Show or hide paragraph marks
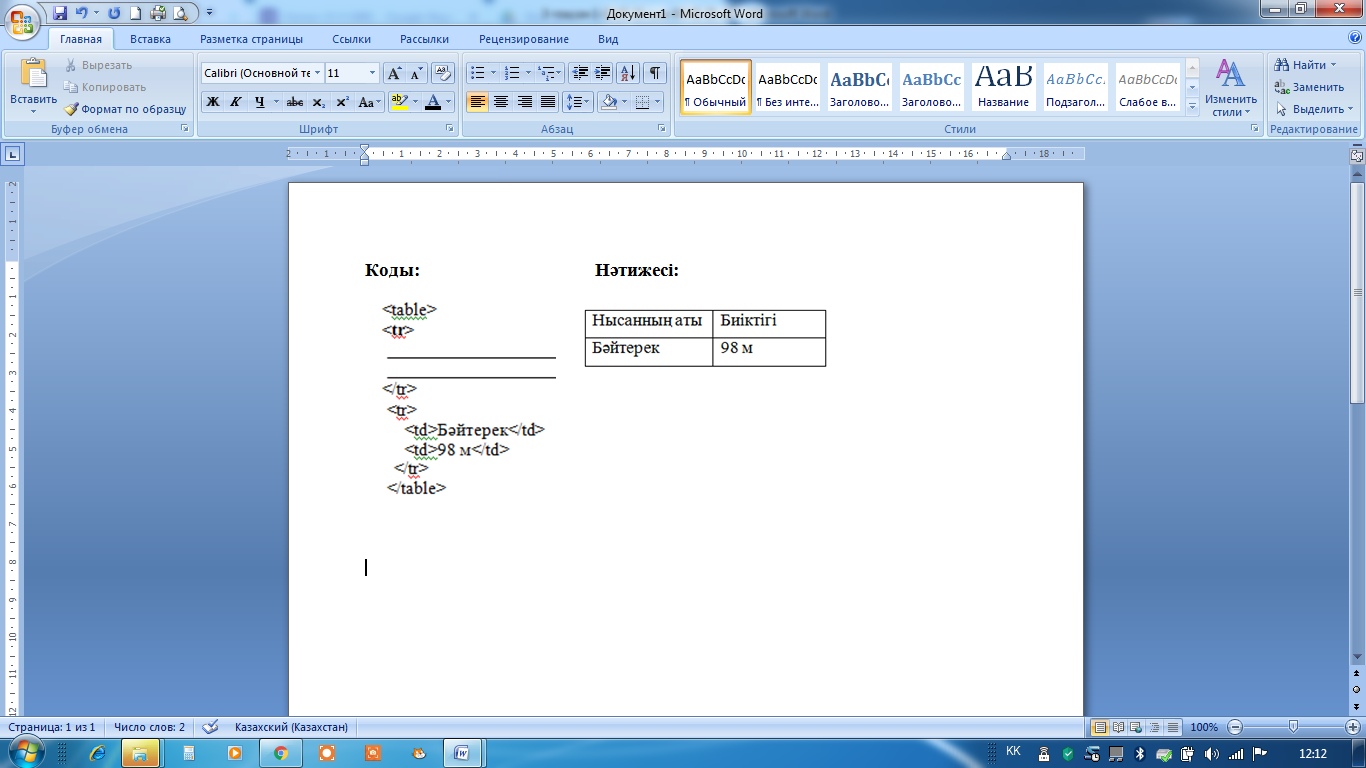1366x768 pixels. click(x=655, y=73)
